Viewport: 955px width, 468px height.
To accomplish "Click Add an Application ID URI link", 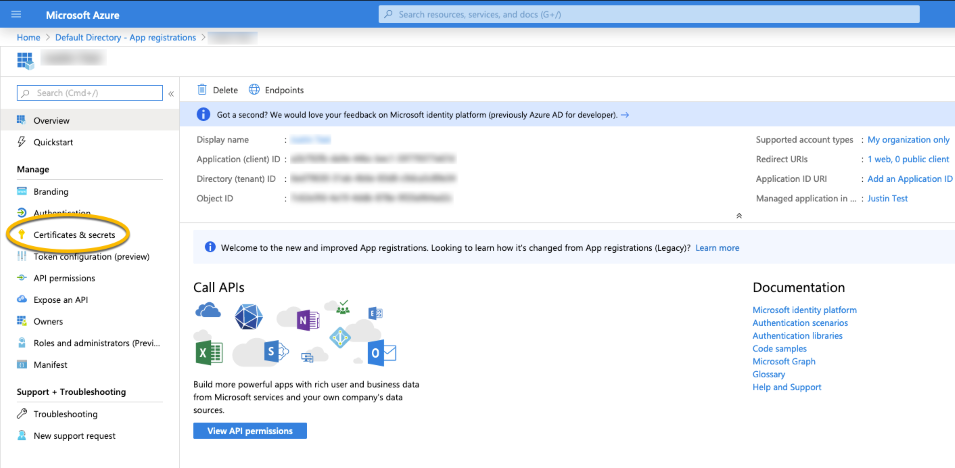I will (910, 179).
